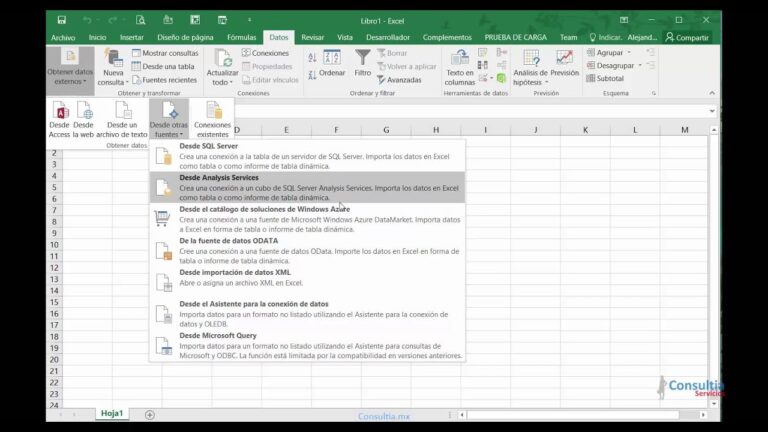The width and height of the screenshot is (768, 432).
Task: Click Fuentes recientes
Action: point(165,80)
